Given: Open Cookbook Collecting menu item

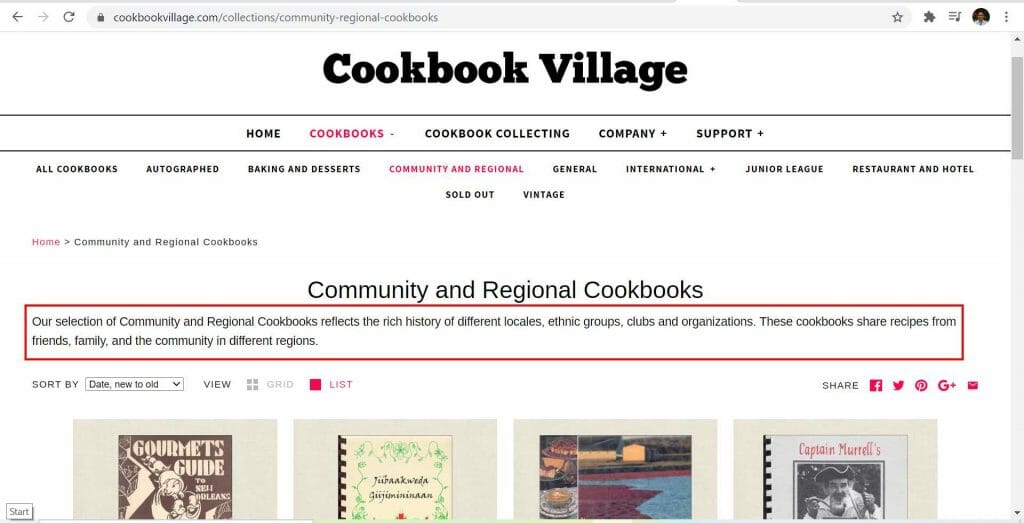Looking at the screenshot, I should (x=497, y=133).
